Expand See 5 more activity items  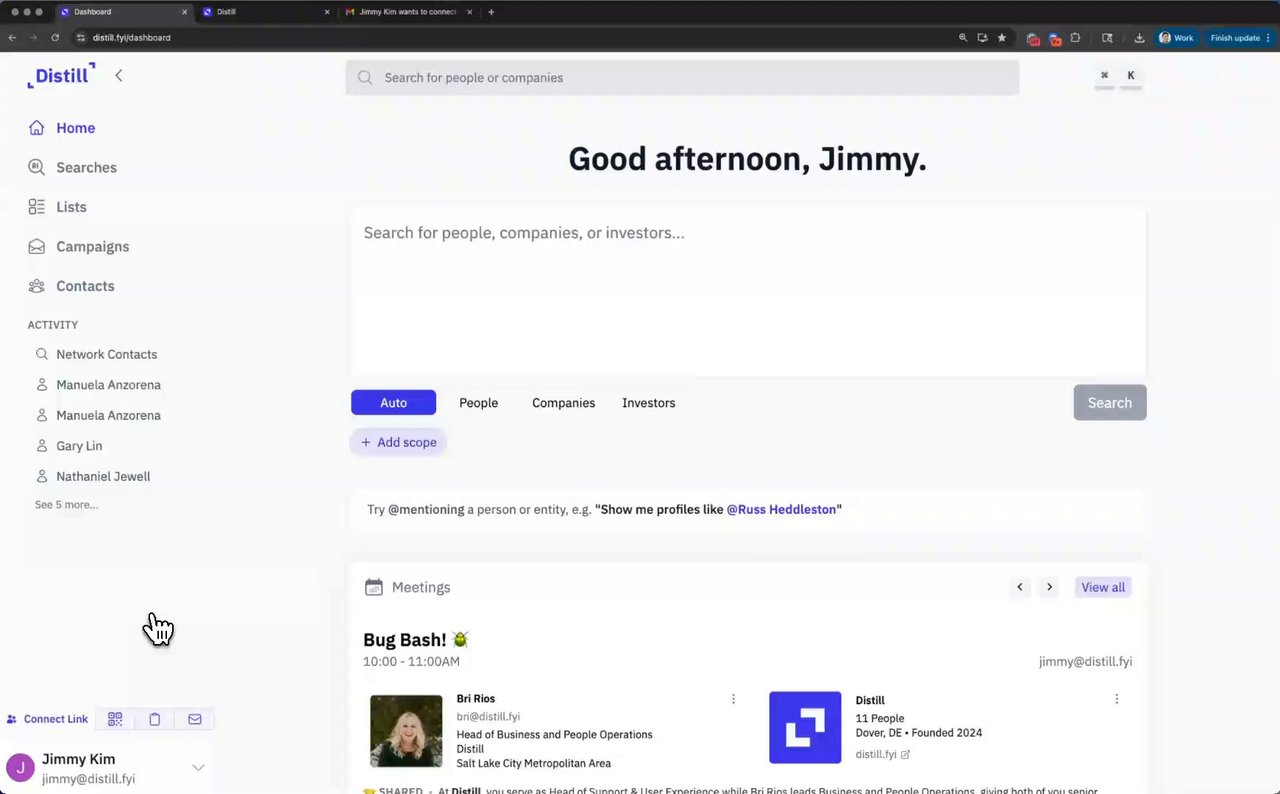click(66, 505)
